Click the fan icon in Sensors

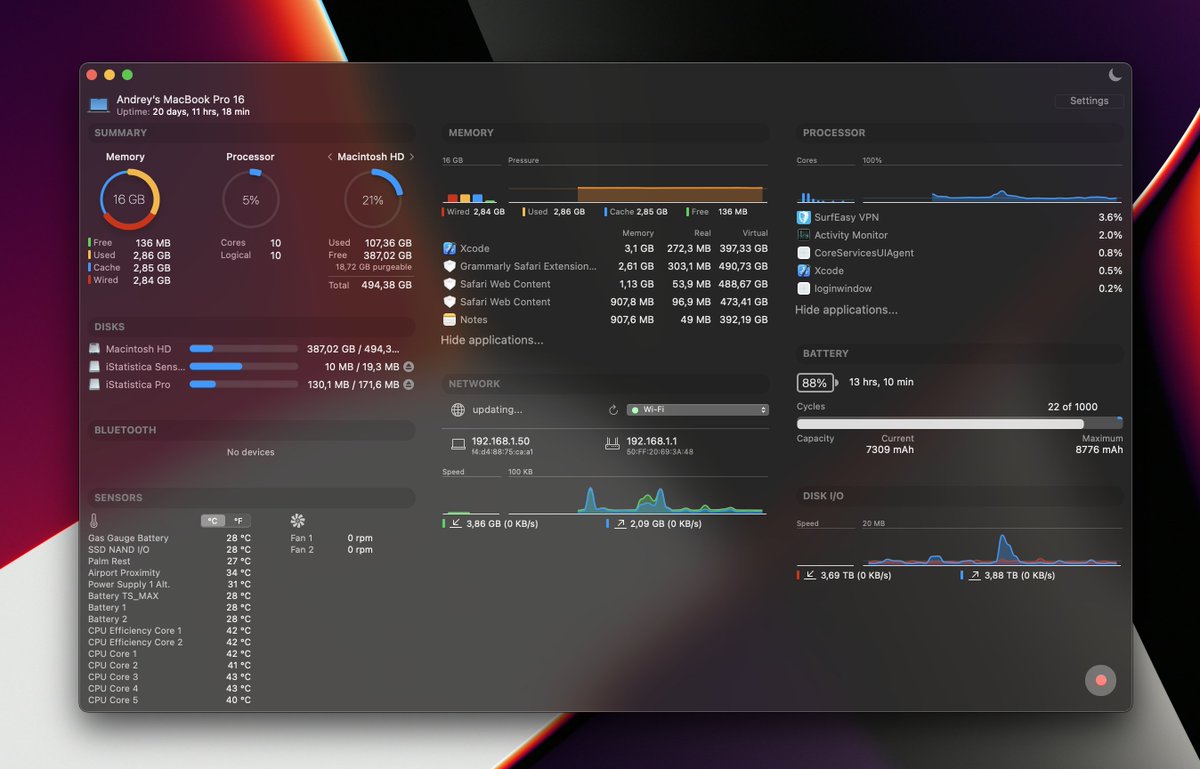tap(297, 521)
